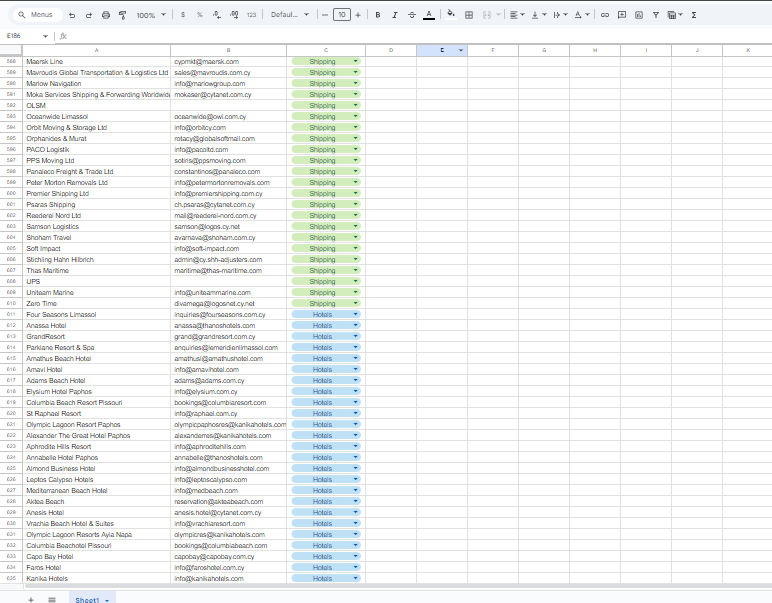Toggle bold formatting
This screenshot has width=772, height=603.
pyautogui.click(x=378, y=15)
